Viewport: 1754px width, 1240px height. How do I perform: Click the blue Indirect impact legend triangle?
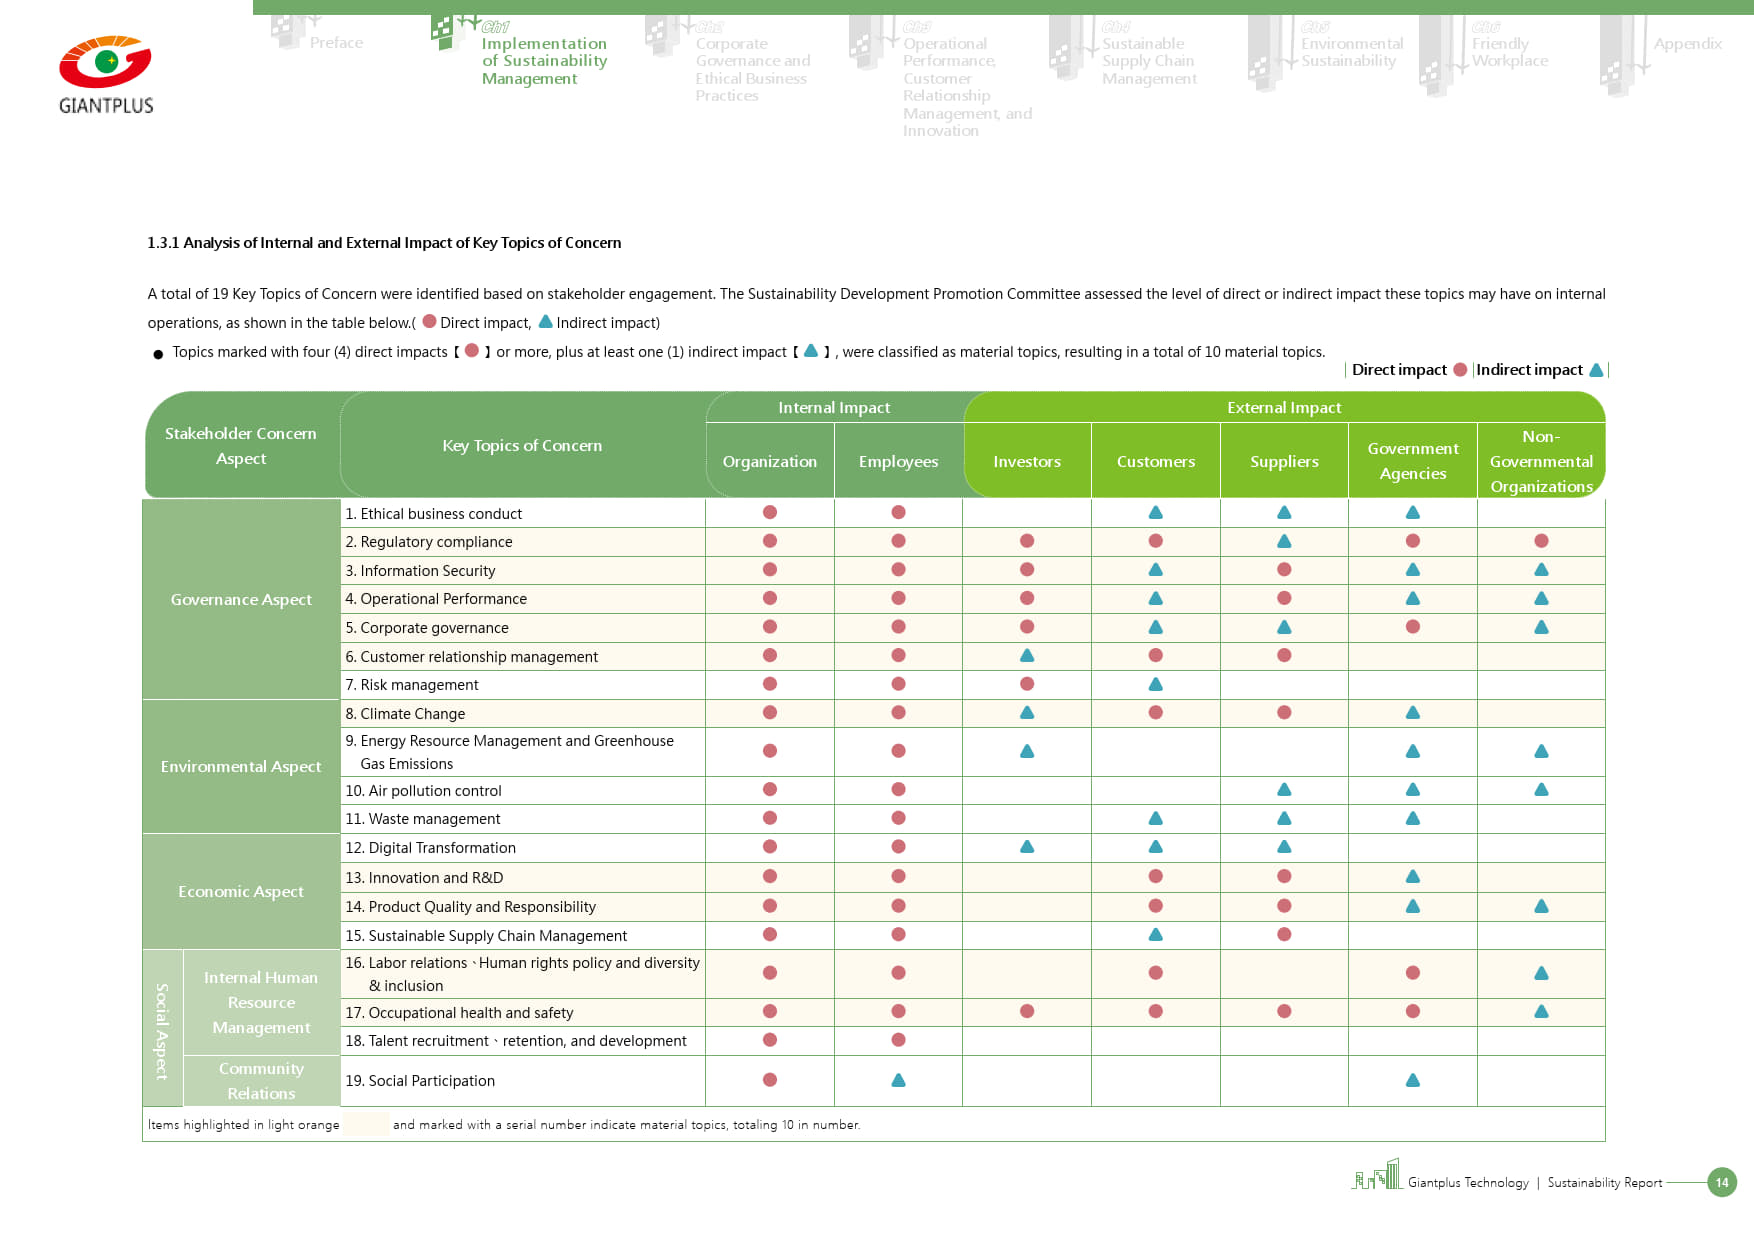point(1596,370)
